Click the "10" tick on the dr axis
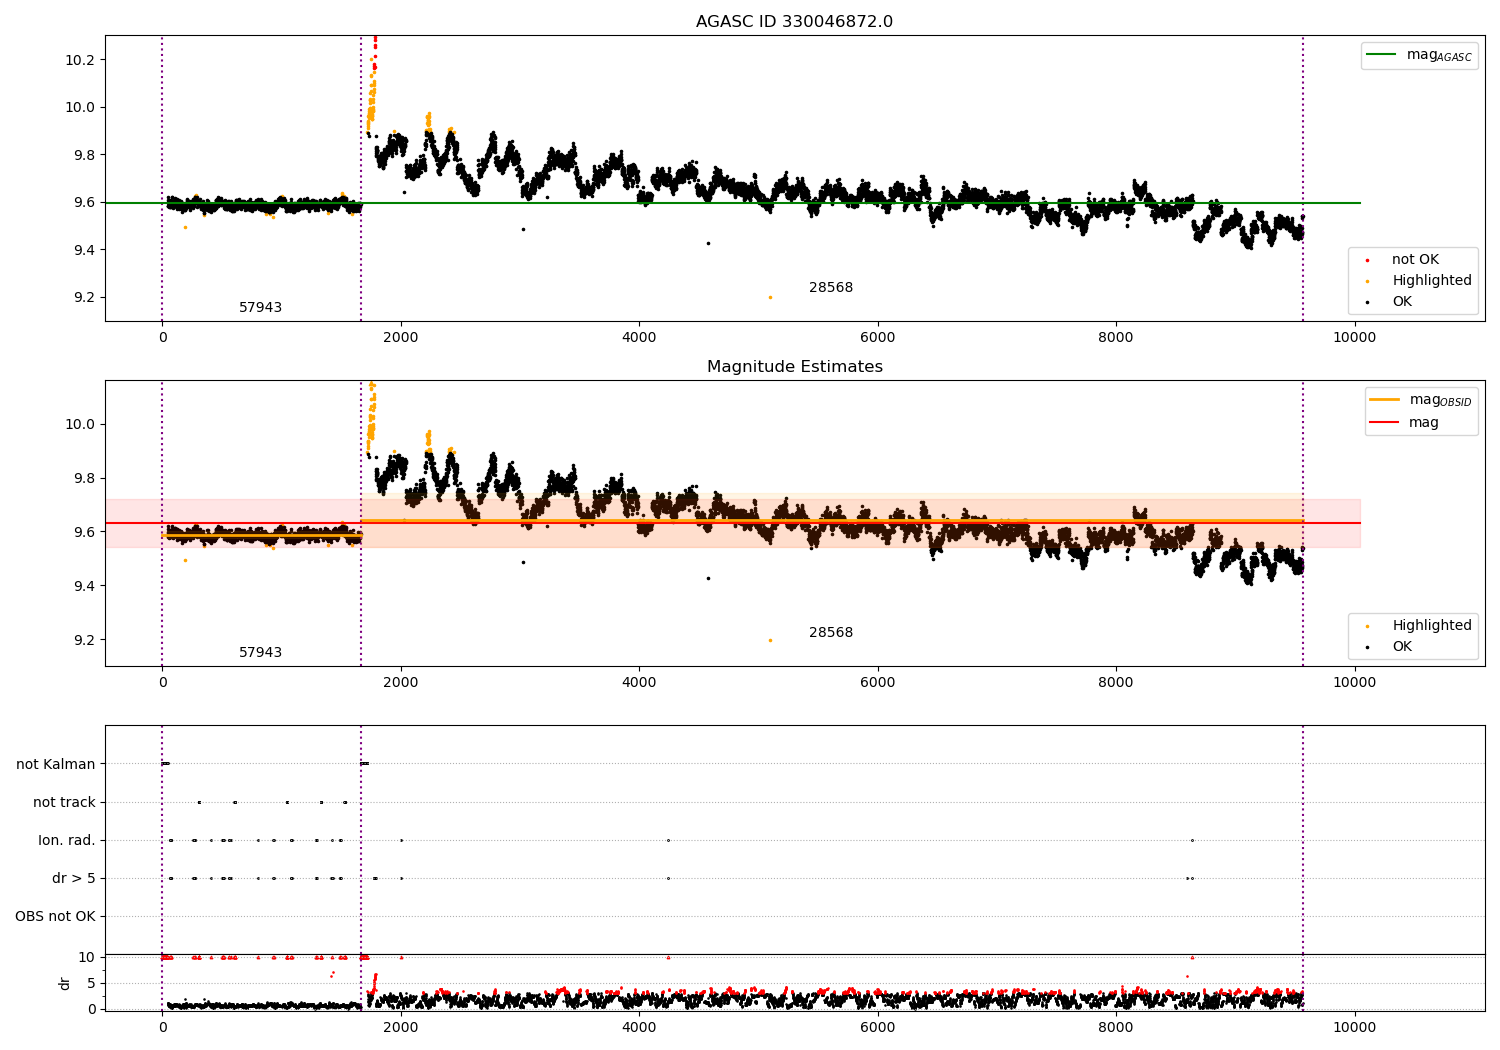1500x1050 pixels. (x=87, y=957)
